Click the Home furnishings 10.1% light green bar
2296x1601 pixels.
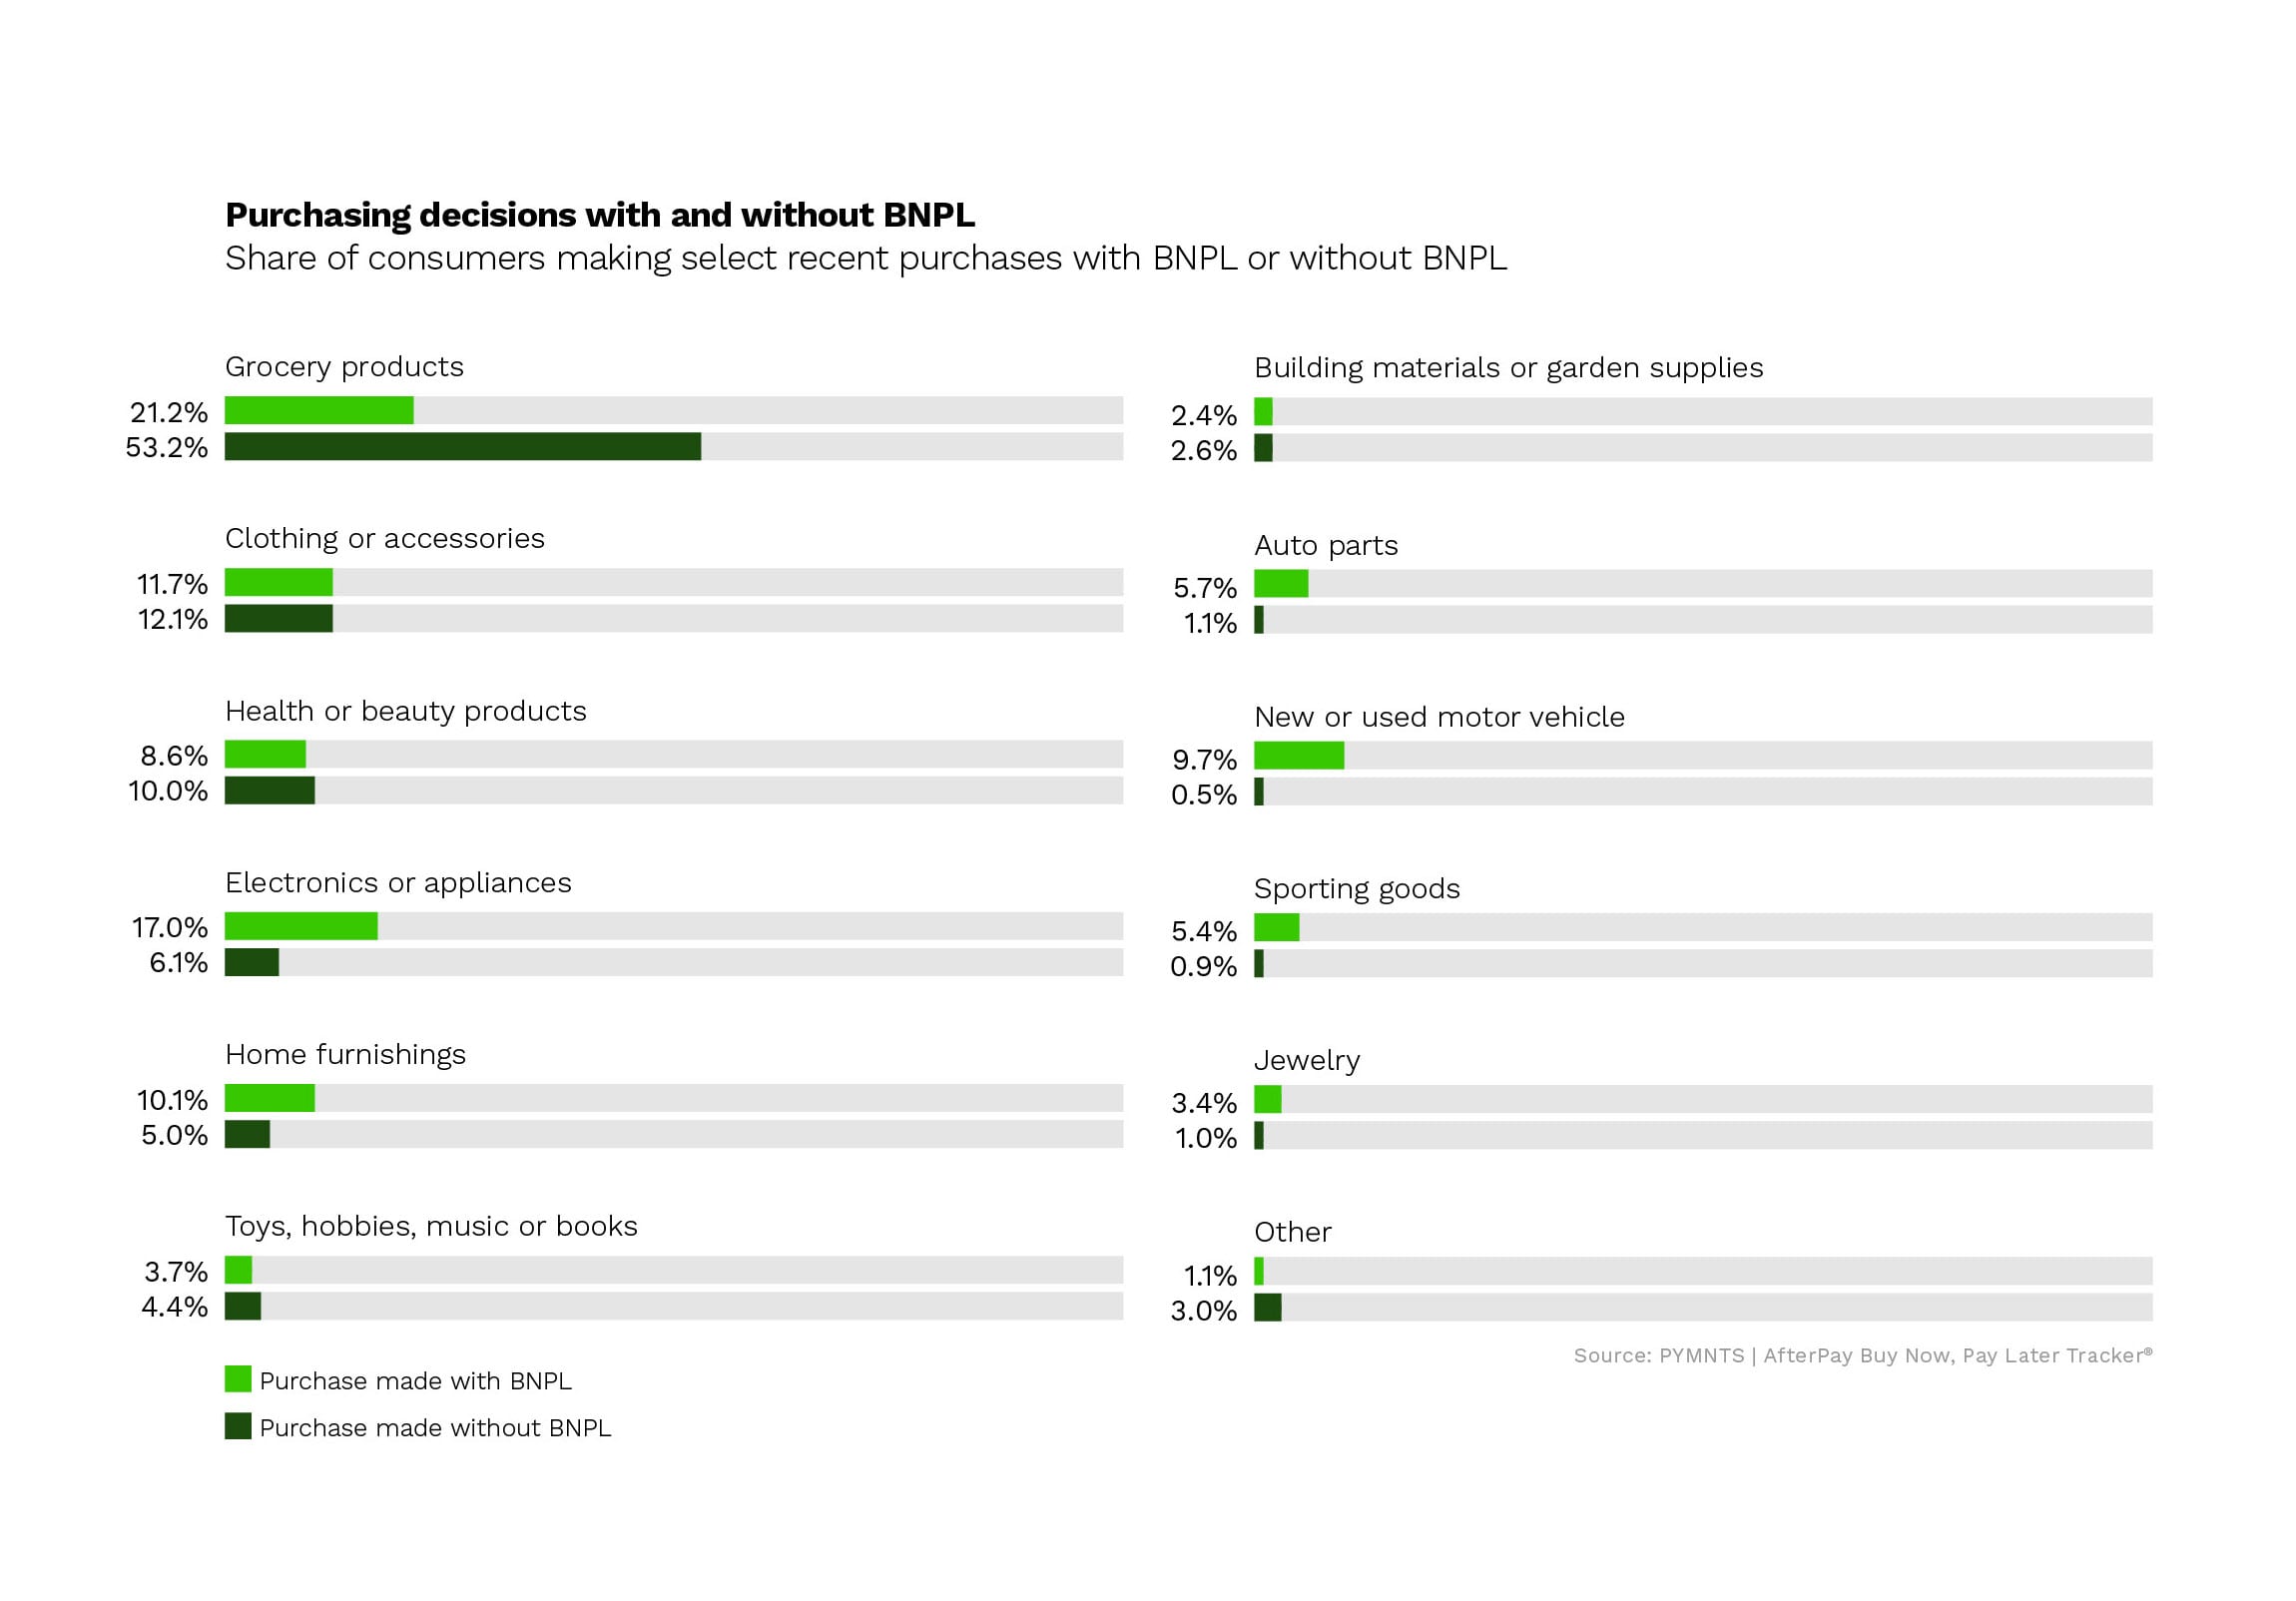(269, 1098)
